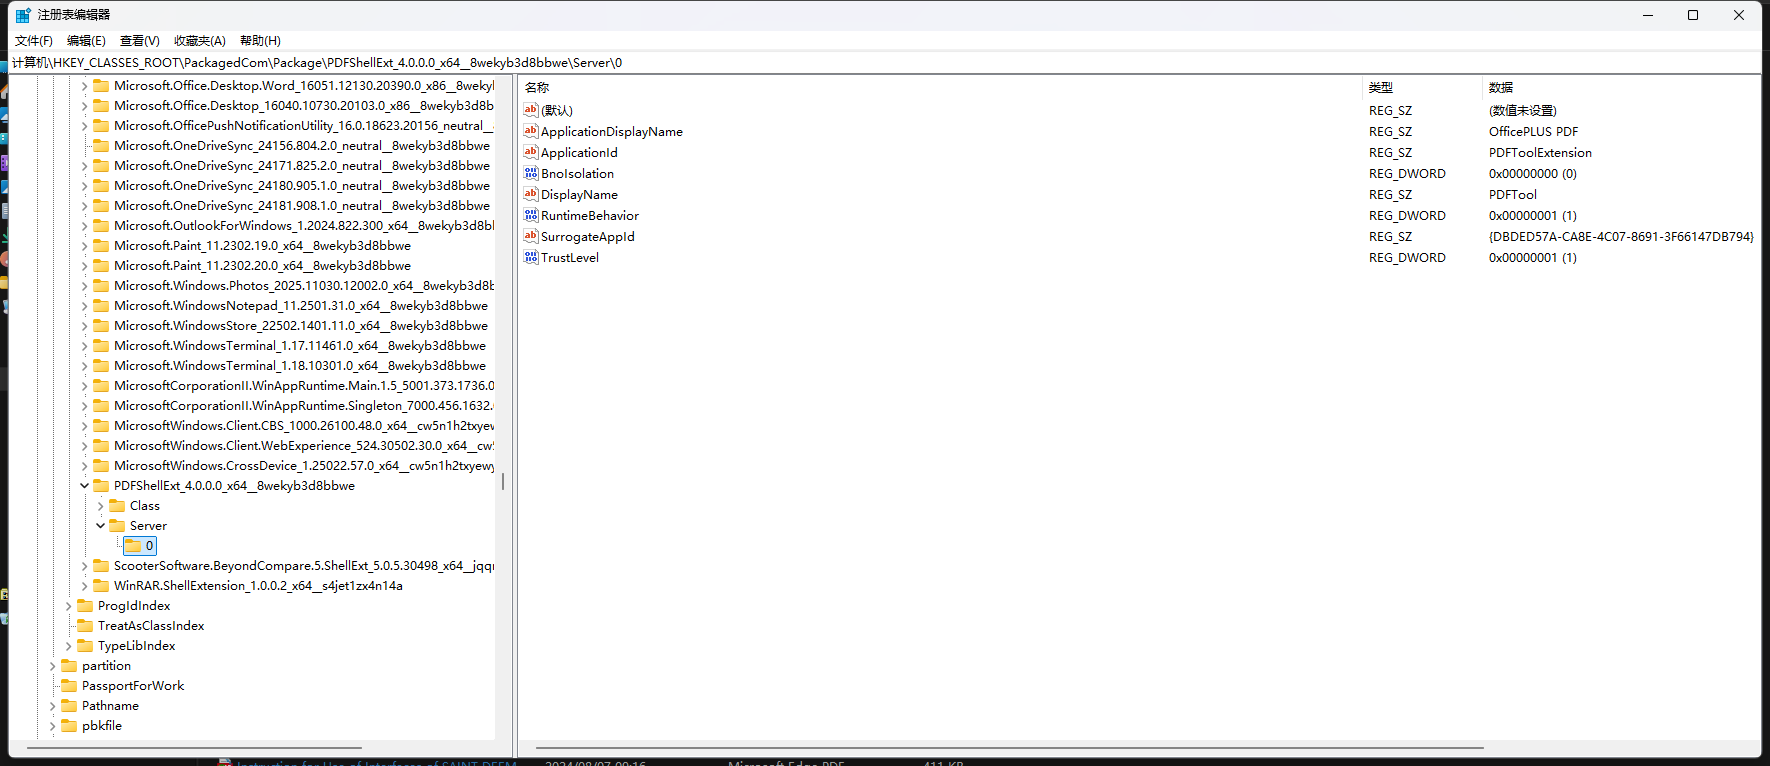Select the MicrosoftWindows.CrossDevice key
1770x766 pixels.
pyautogui.click(x=304, y=465)
